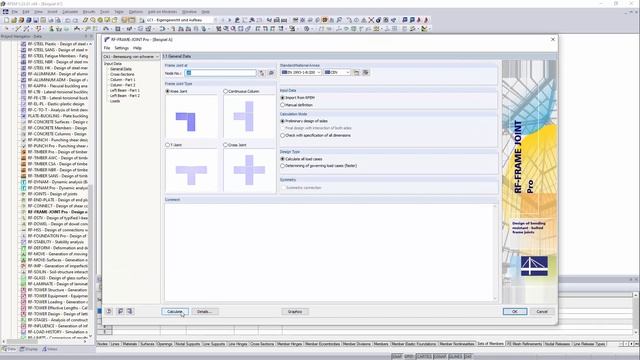Click the Dlubal logo on the dialog banner
The image size is (640, 360).
coord(534,266)
